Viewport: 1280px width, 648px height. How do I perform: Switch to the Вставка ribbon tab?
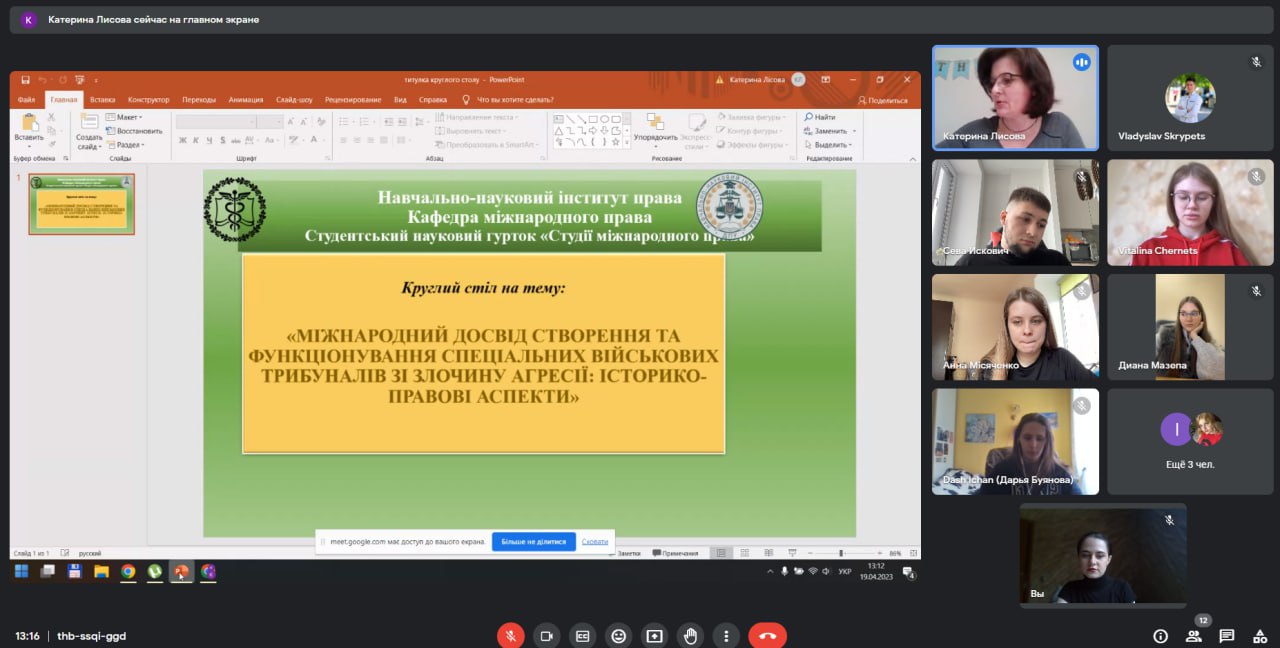pyautogui.click(x=102, y=100)
